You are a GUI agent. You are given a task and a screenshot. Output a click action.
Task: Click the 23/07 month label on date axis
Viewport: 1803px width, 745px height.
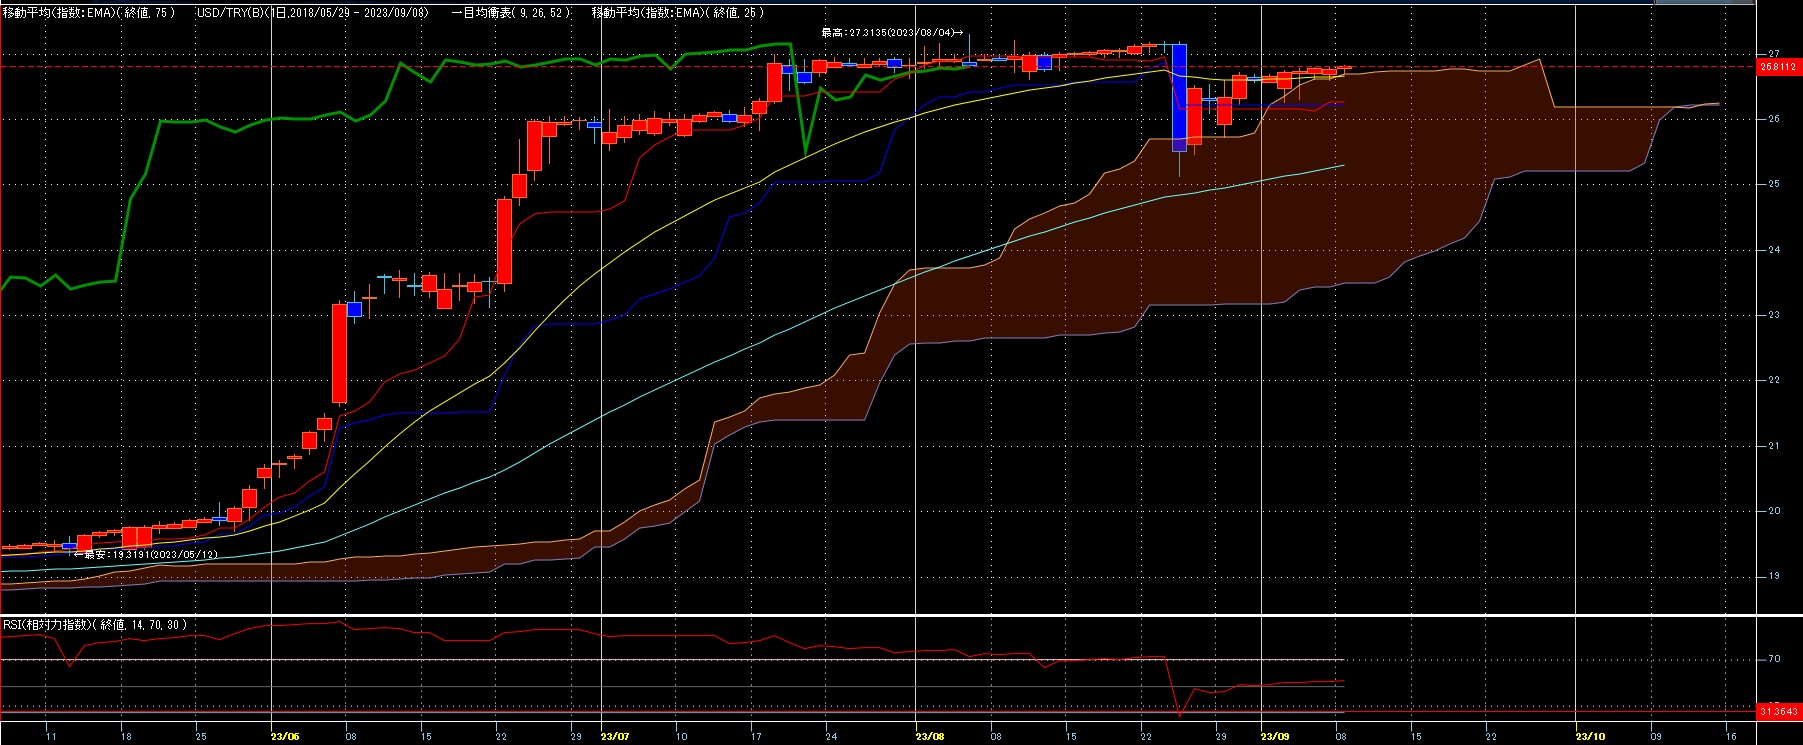coord(615,736)
